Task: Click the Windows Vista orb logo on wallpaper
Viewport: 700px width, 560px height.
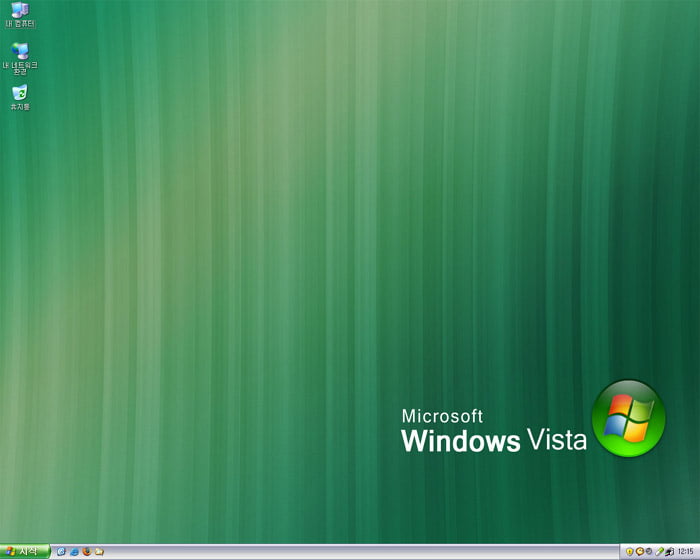Action: pyautogui.click(x=628, y=419)
